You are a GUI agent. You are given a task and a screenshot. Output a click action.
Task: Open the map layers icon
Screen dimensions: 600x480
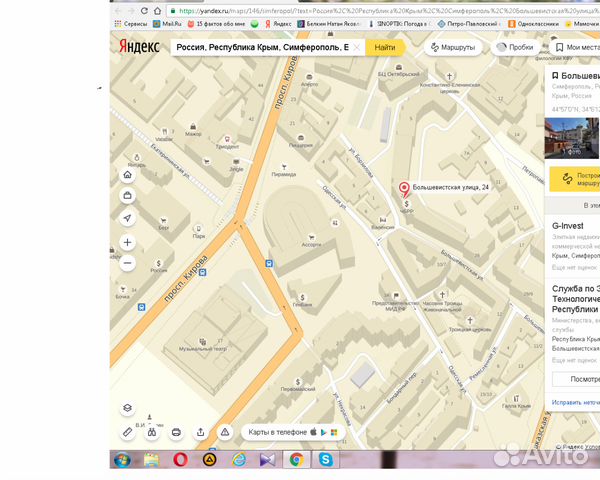127,408
